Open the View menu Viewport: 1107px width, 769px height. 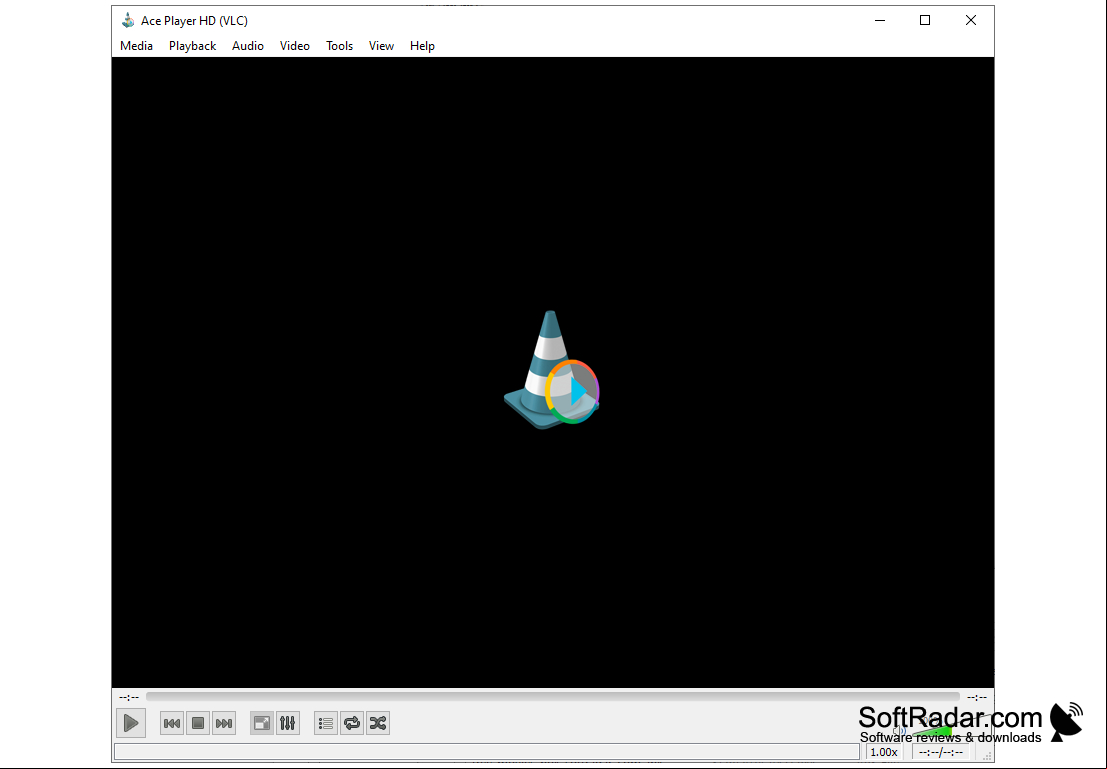click(381, 46)
